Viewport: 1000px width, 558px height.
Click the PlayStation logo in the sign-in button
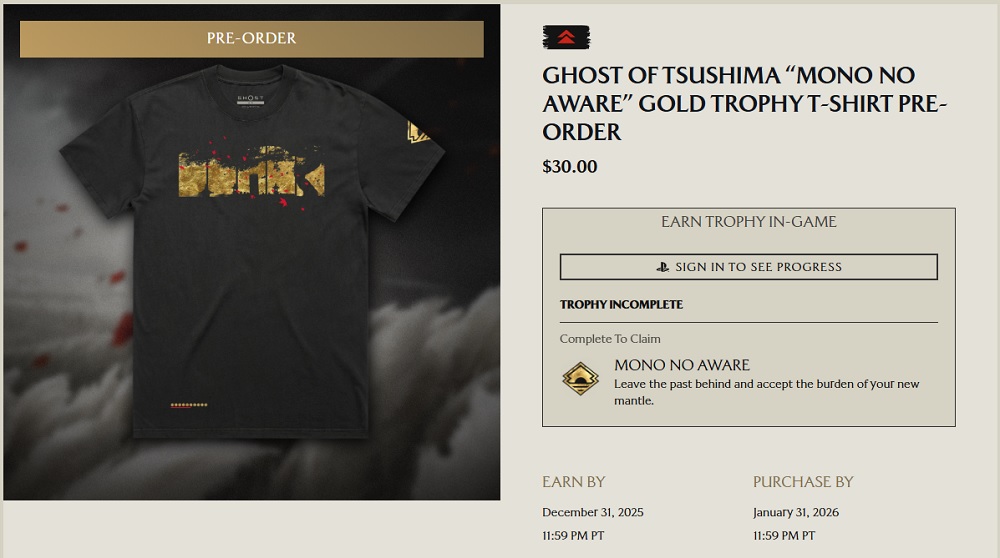pyautogui.click(x=663, y=267)
